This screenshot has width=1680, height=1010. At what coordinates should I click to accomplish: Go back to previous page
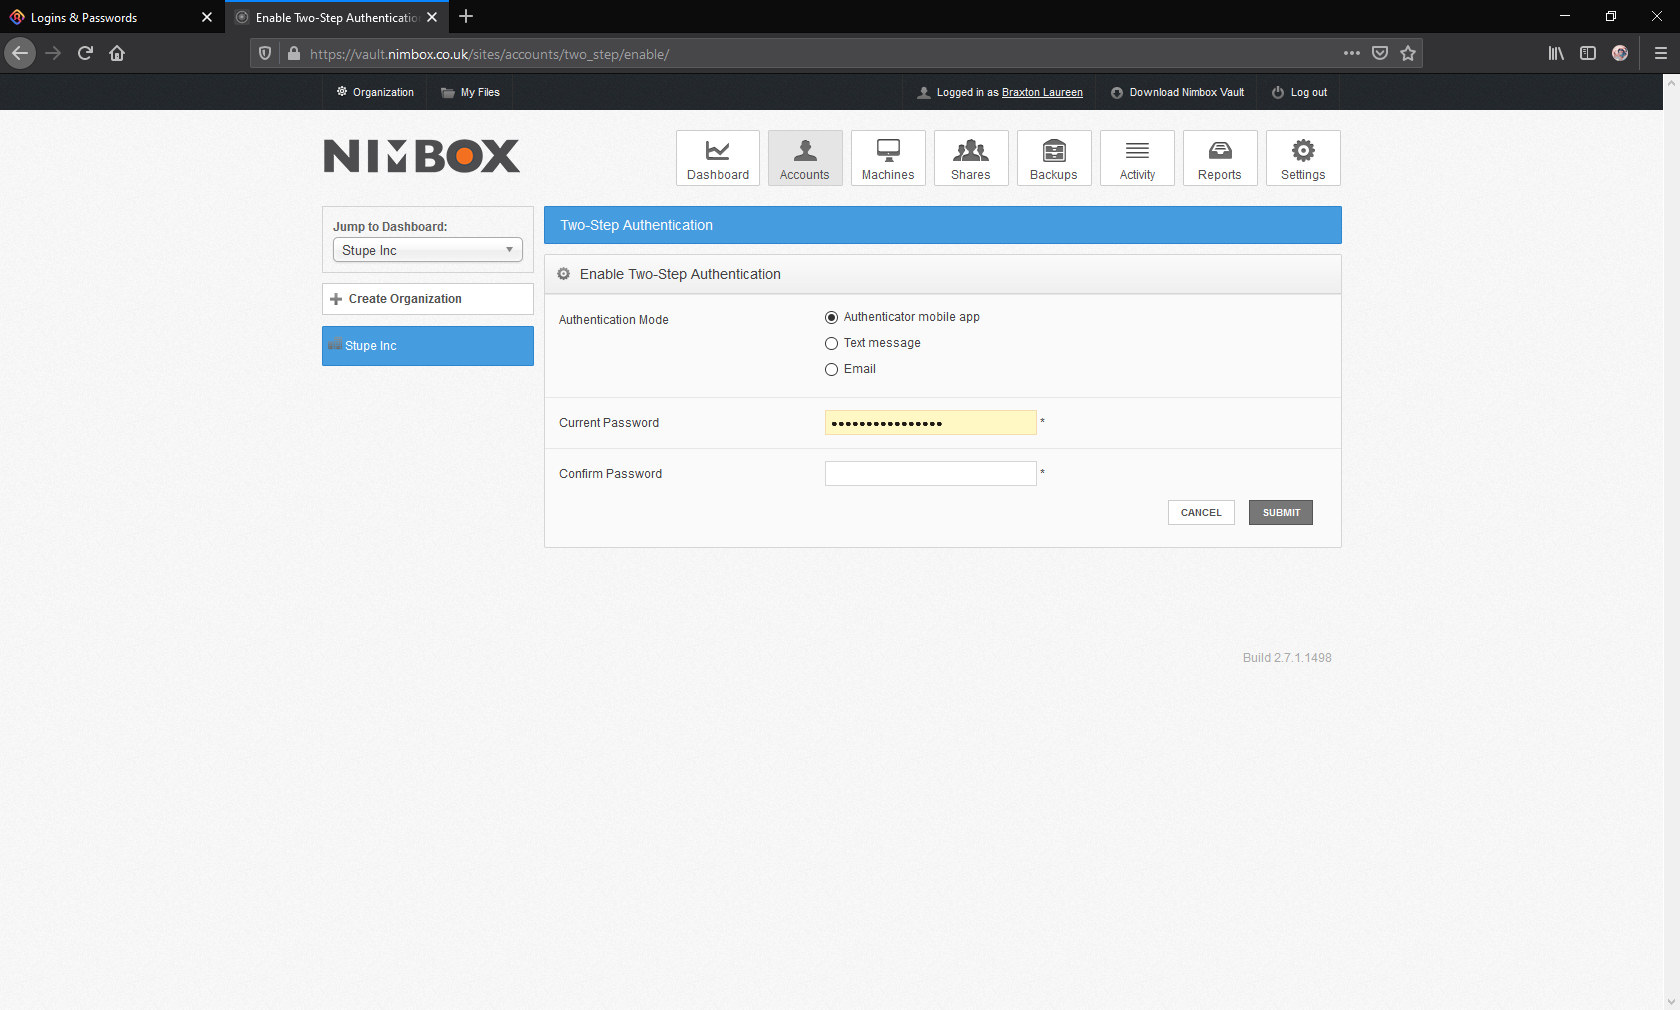pos(20,53)
